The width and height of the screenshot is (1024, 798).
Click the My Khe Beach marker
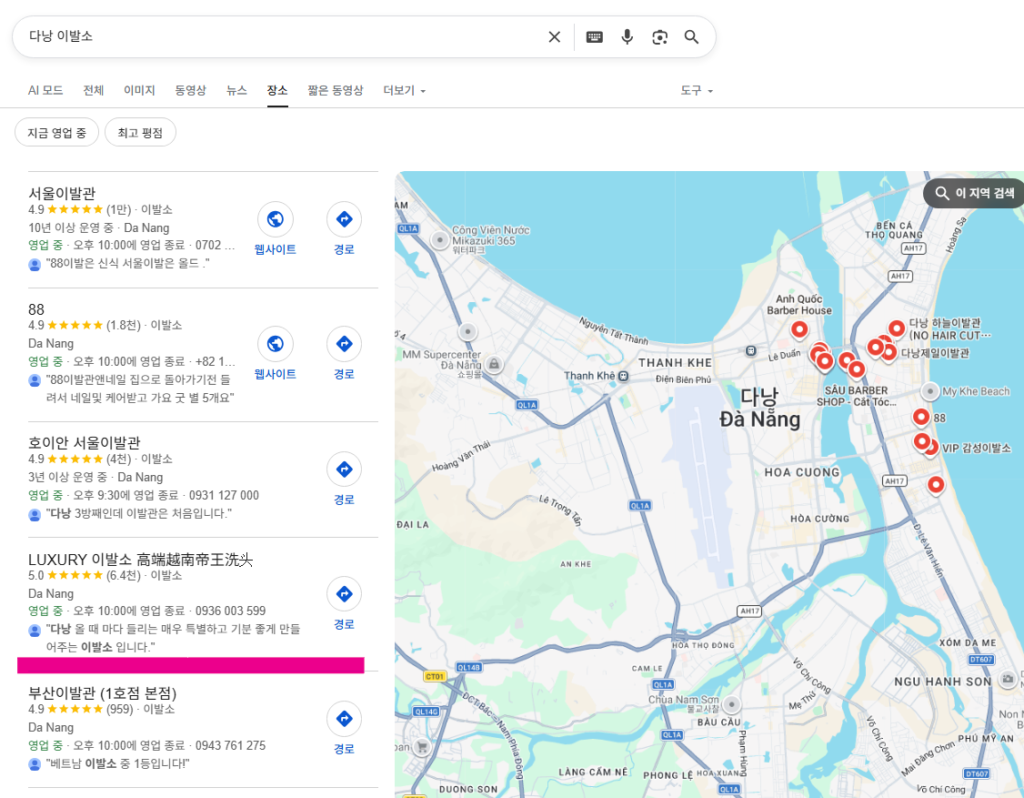point(929,391)
